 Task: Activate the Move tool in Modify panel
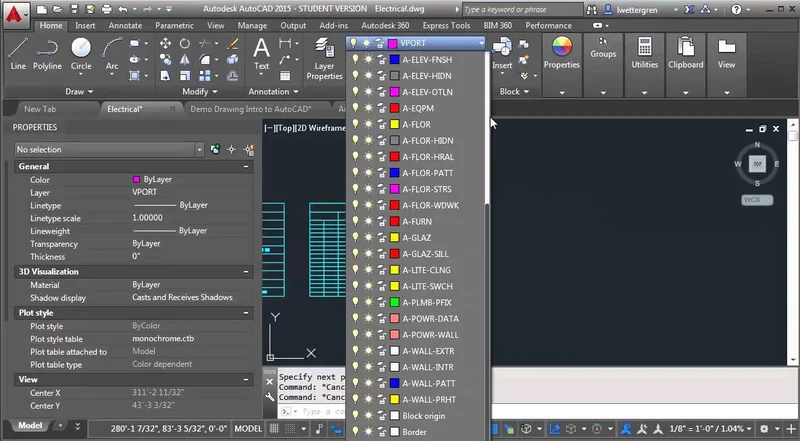point(165,43)
